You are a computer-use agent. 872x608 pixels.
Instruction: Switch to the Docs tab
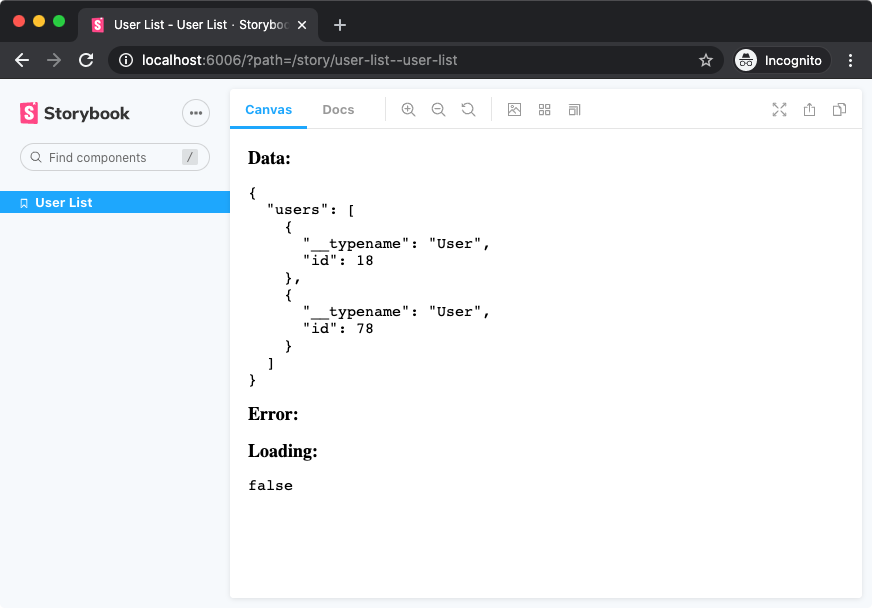338,110
